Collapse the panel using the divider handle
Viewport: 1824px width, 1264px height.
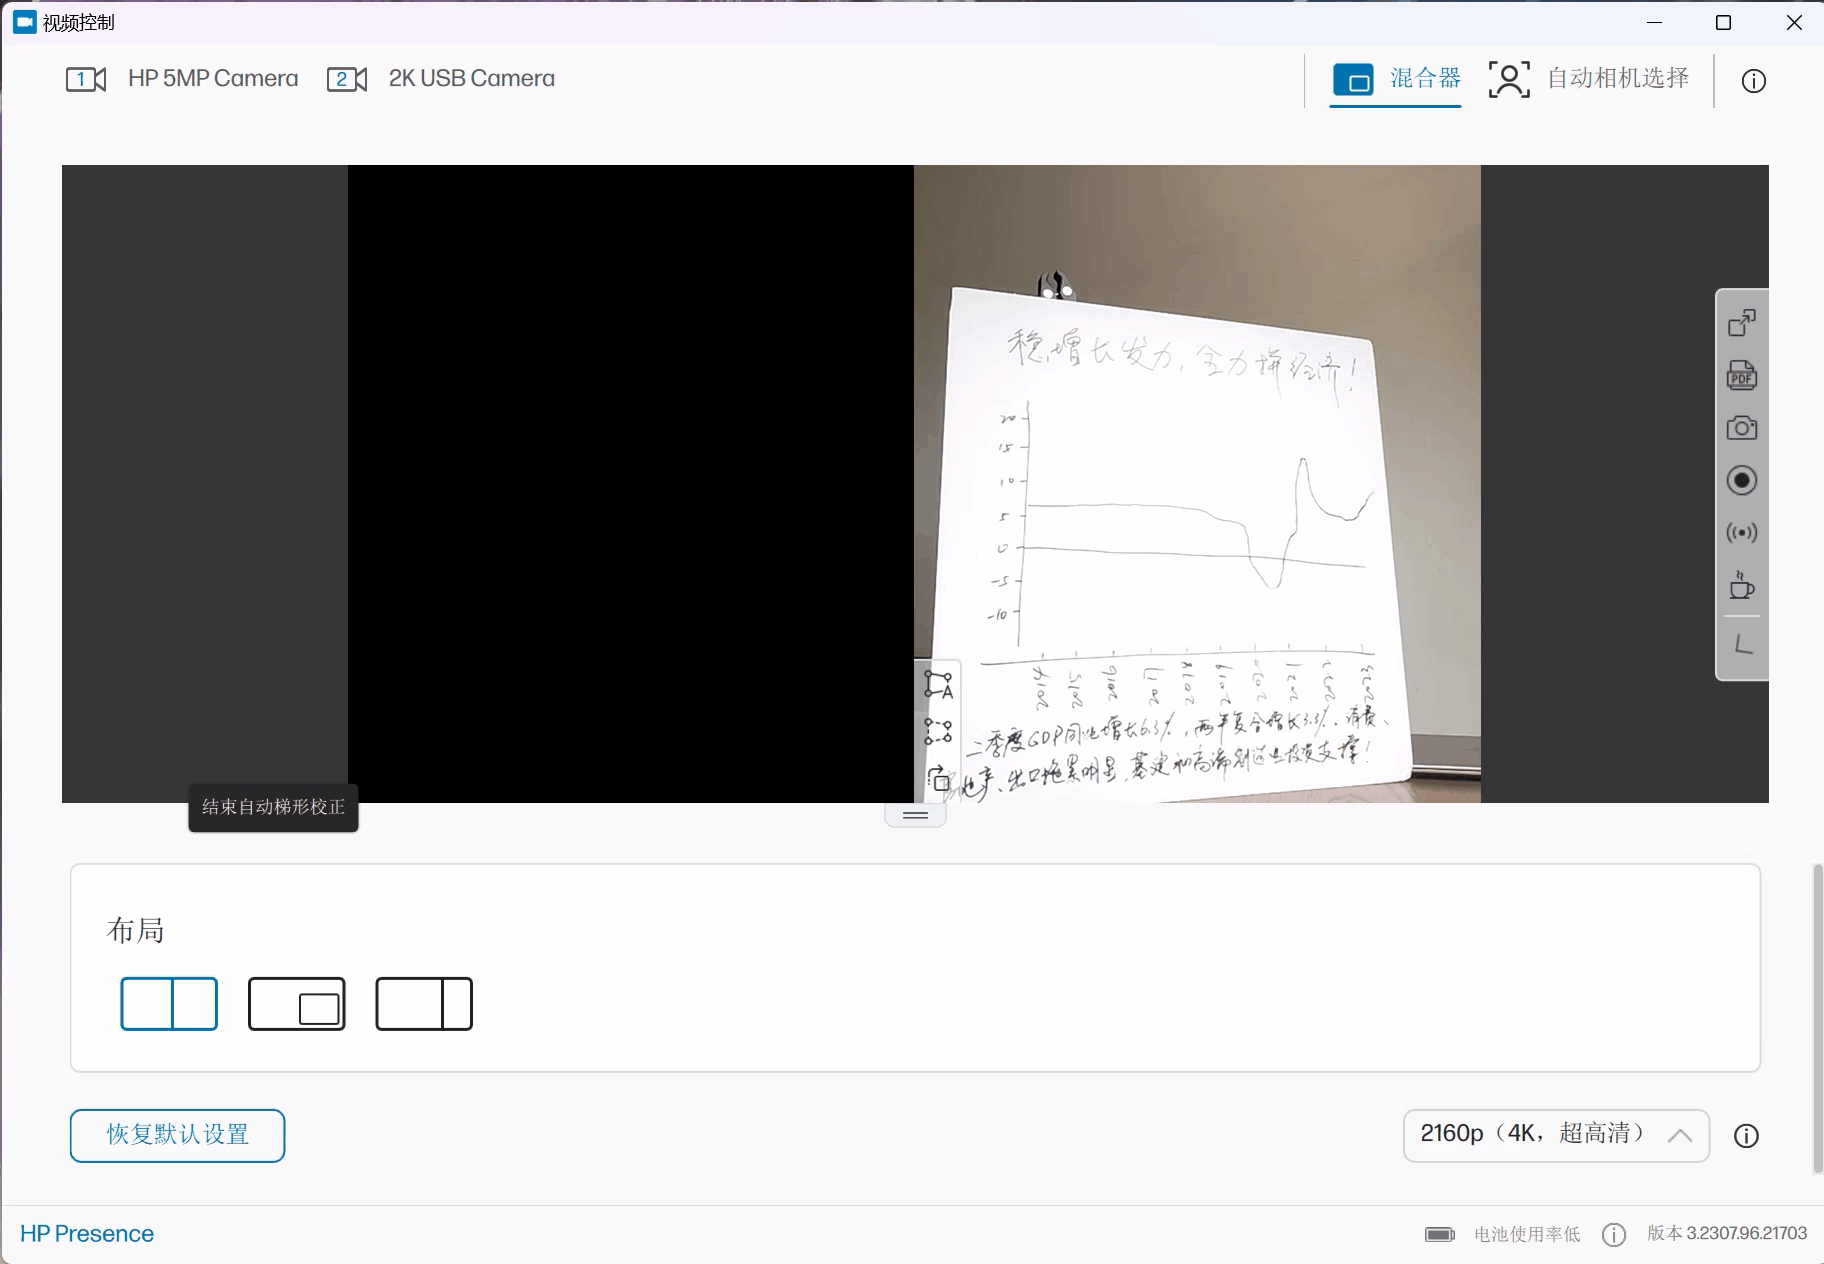pyautogui.click(x=915, y=816)
